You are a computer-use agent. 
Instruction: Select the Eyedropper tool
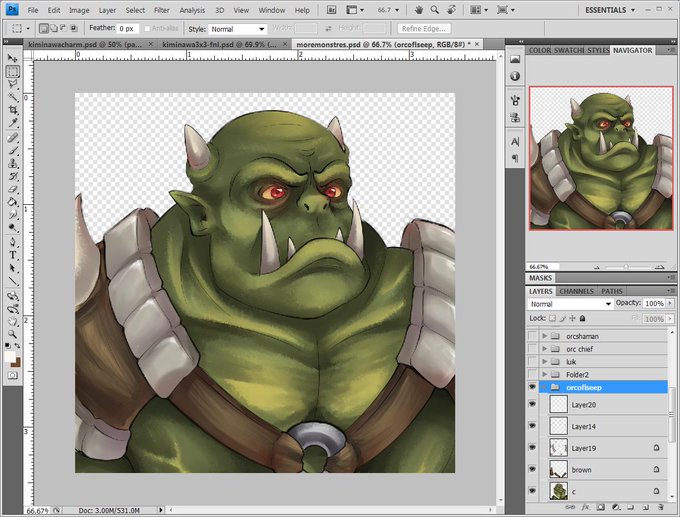(x=13, y=123)
